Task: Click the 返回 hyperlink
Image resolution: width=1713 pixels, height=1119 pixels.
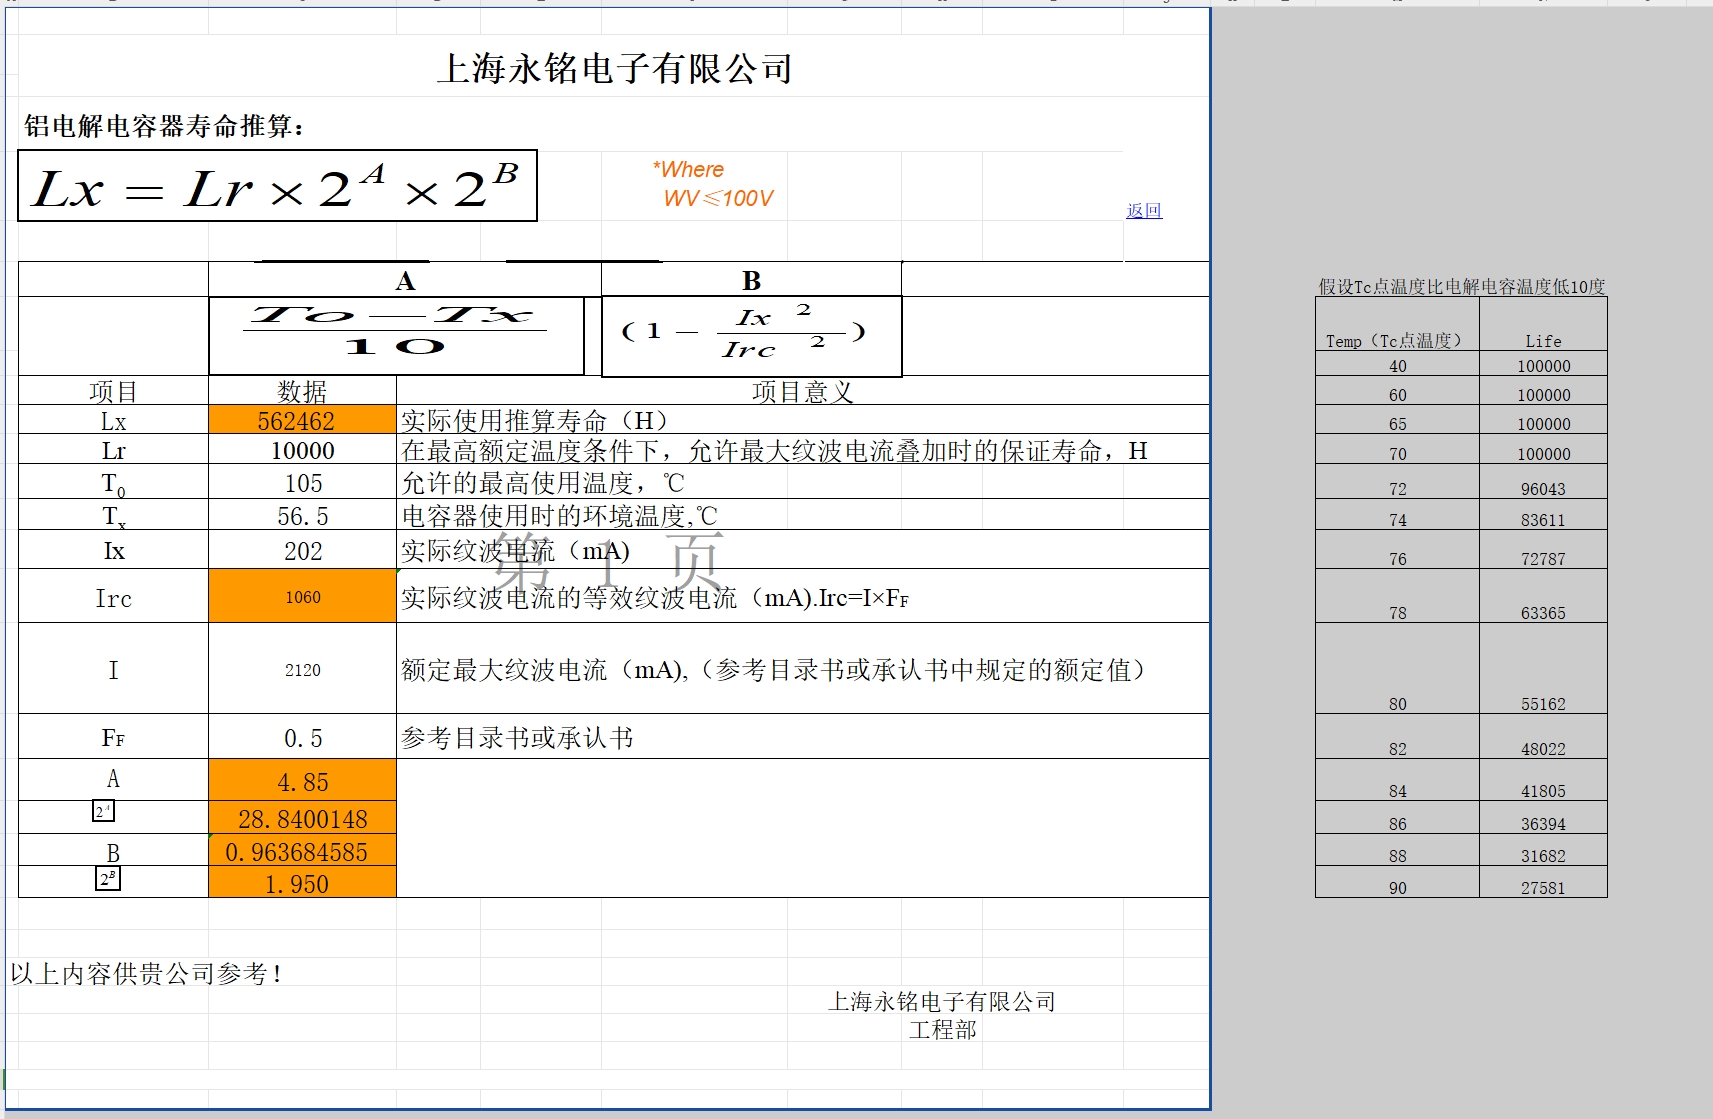Action: 1144,211
